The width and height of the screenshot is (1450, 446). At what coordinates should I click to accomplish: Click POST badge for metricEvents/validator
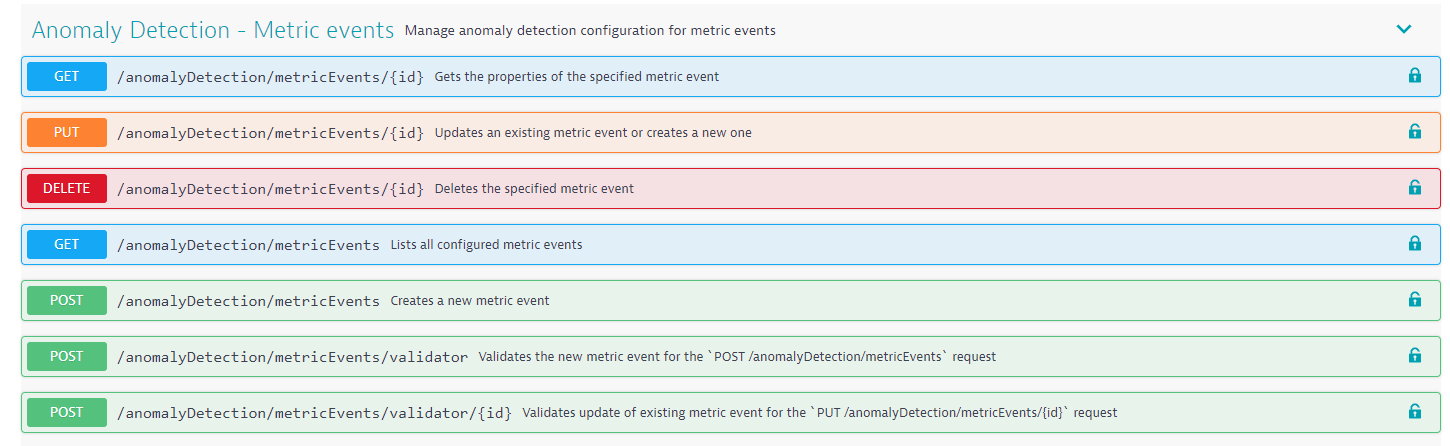click(67, 356)
